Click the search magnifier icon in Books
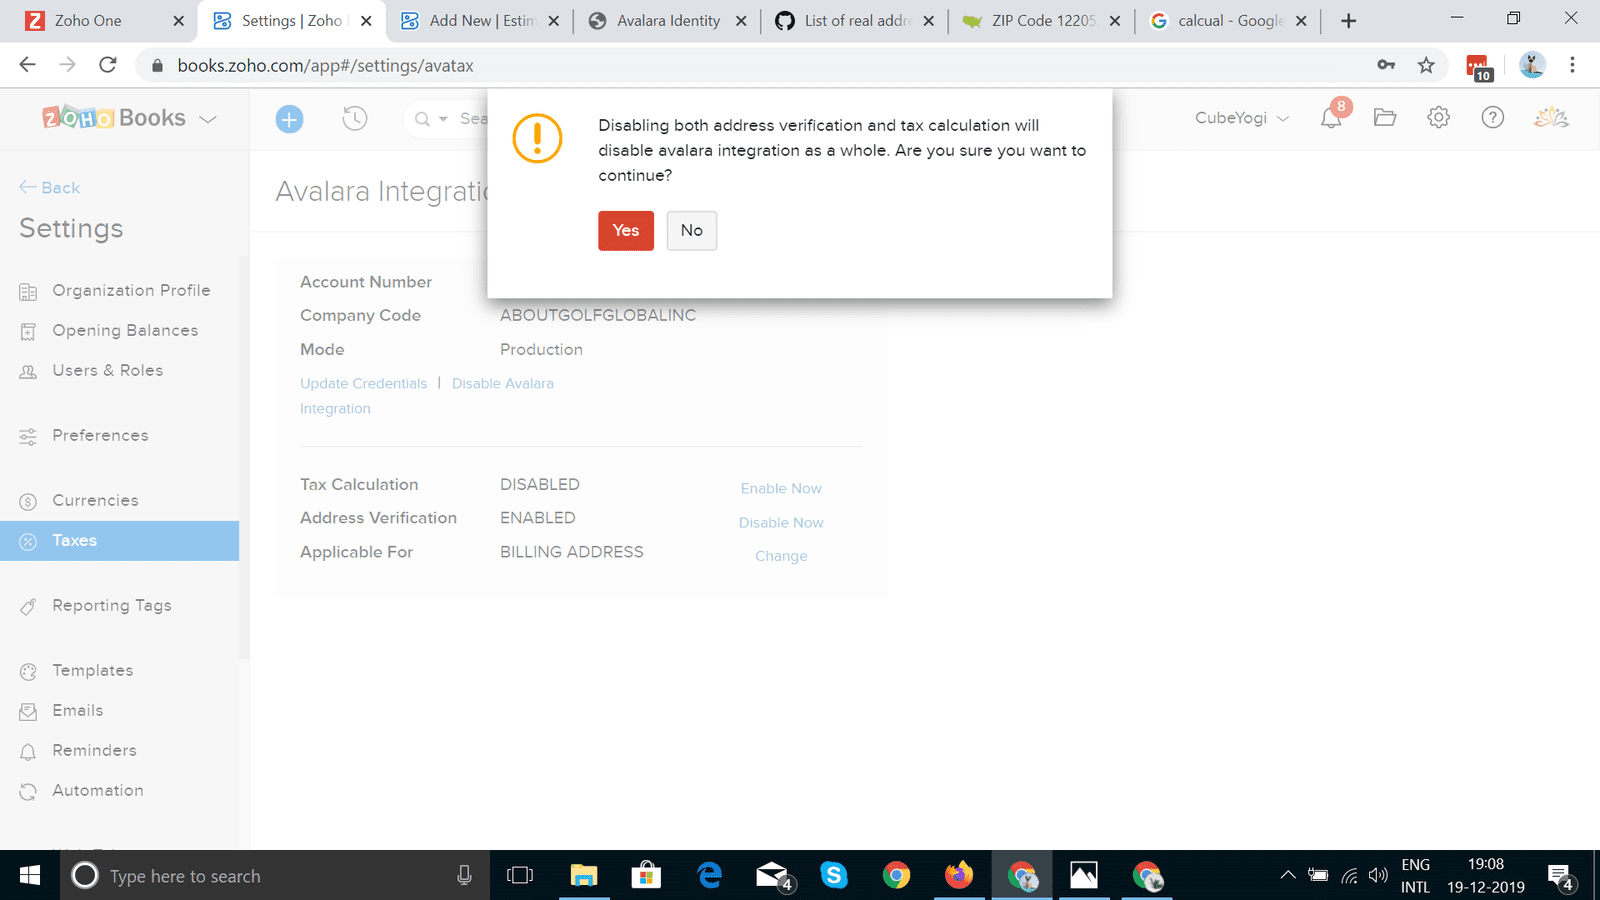This screenshot has width=1600, height=900. pos(422,119)
